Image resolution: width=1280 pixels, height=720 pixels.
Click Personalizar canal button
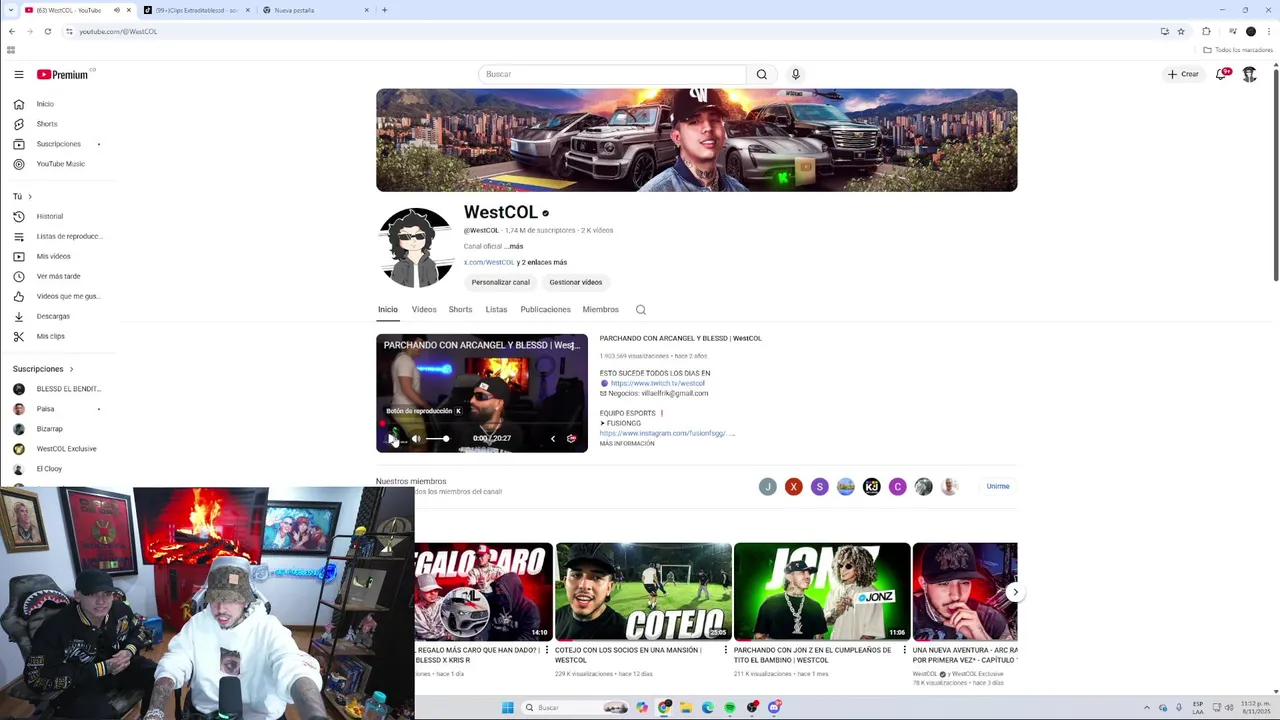(x=501, y=282)
